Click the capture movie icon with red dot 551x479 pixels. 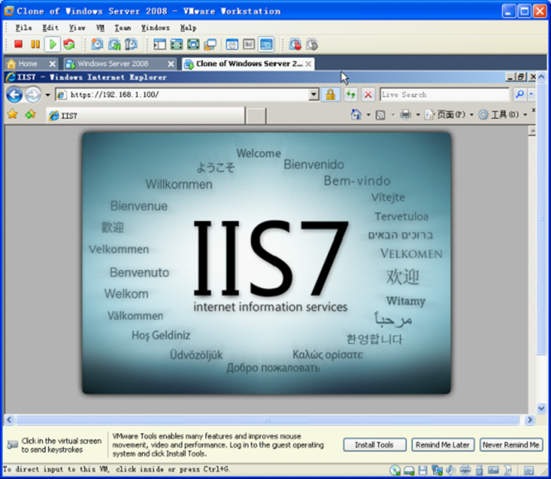click(295, 44)
